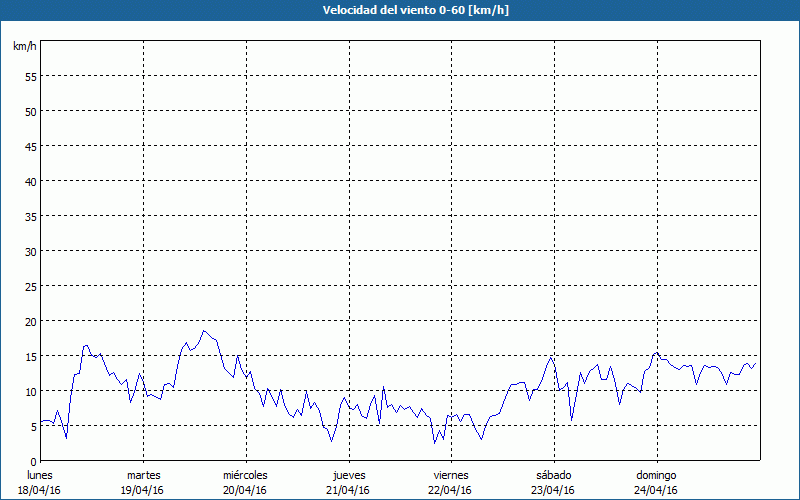The width and height of the screenshot is (800, 500).
Task: Click the 'lunes' day label
Action: (39, 475)
